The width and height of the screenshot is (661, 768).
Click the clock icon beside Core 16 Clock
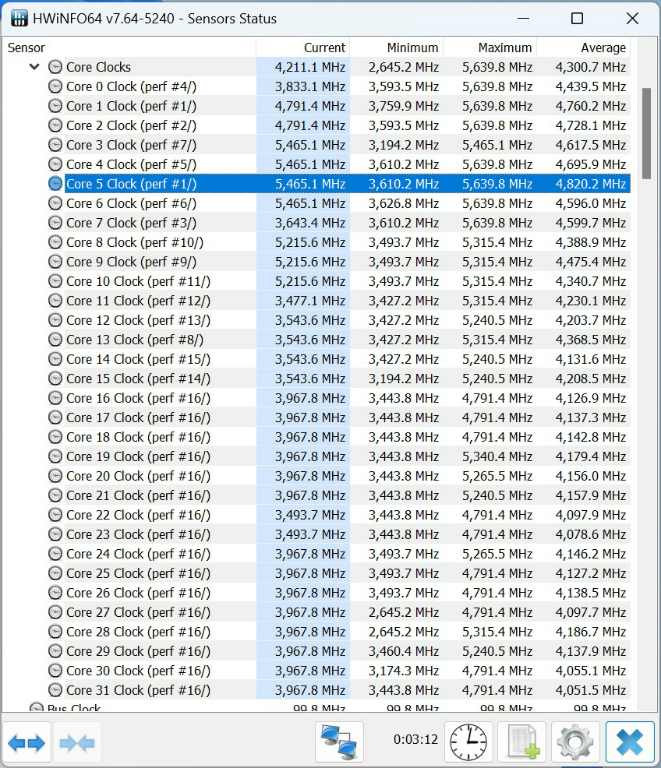(55, 398)
